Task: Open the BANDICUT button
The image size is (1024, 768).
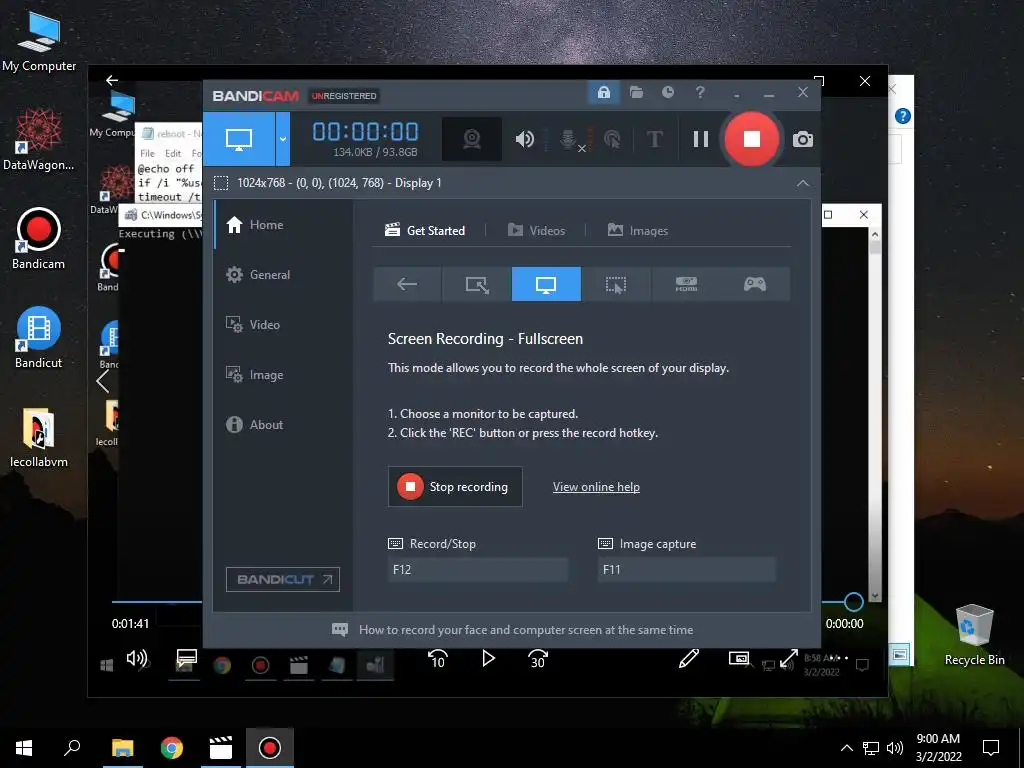Action: pos(283,579)
